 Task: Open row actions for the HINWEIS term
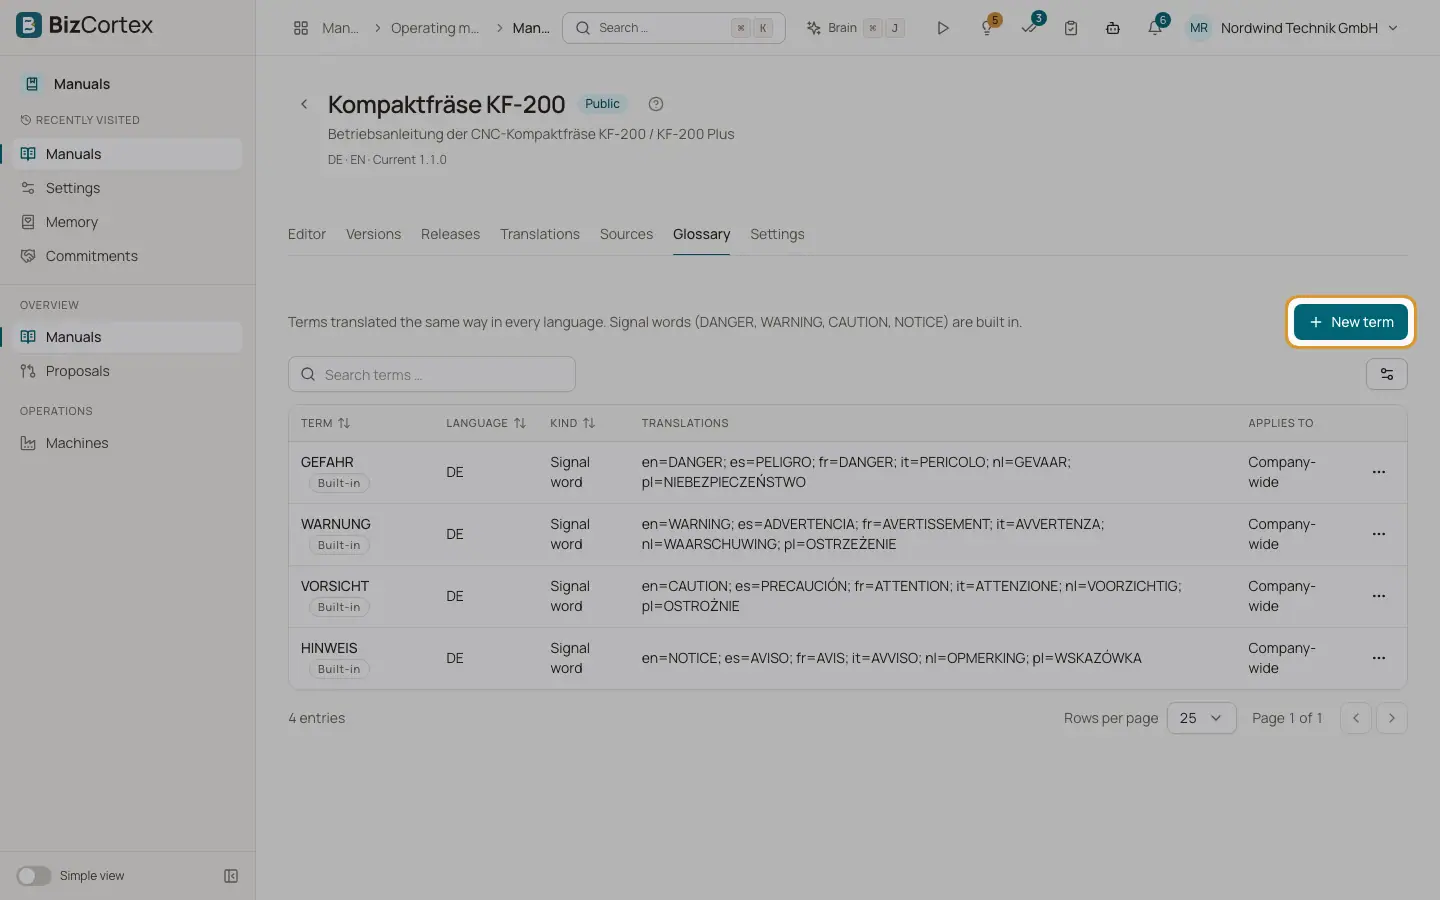pyautogui.click(x=1379, y=658)
